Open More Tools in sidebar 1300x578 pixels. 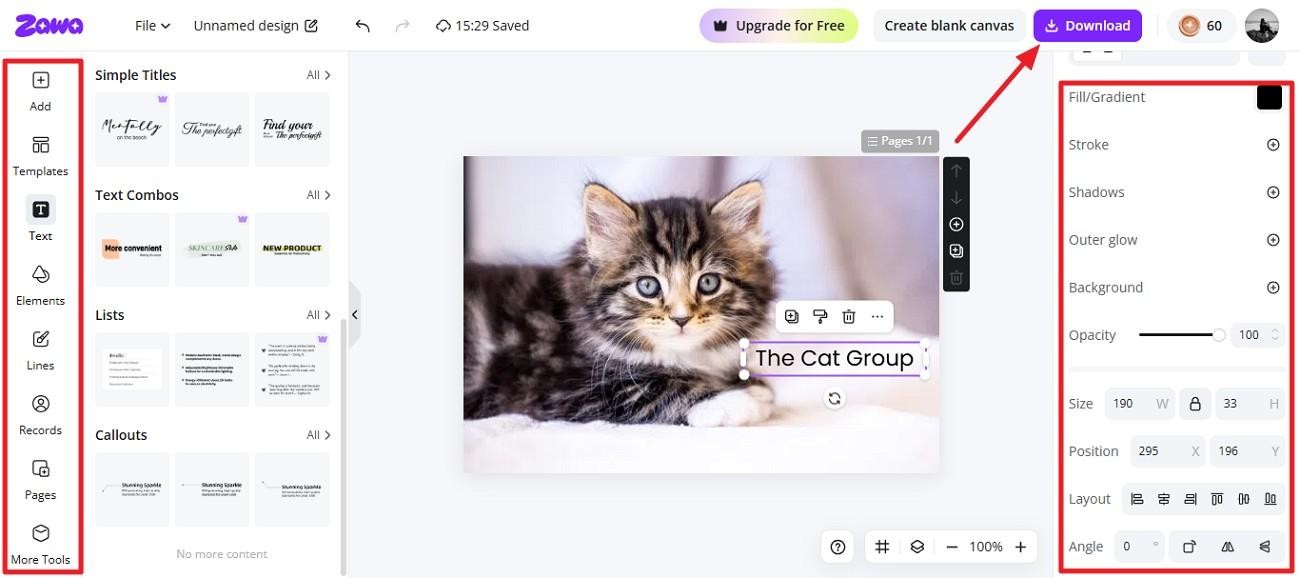pos(40,545)
